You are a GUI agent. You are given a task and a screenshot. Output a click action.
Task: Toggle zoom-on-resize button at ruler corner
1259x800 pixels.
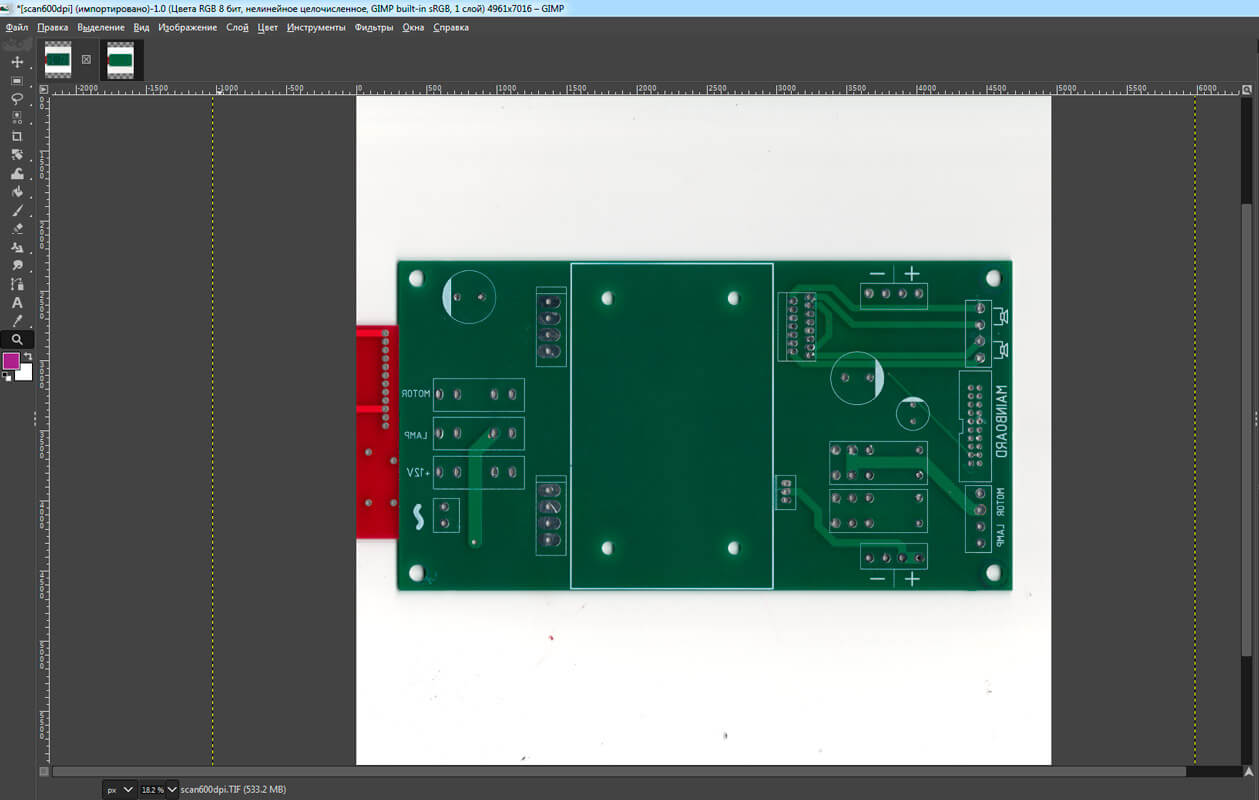(x=1247, y=89)
